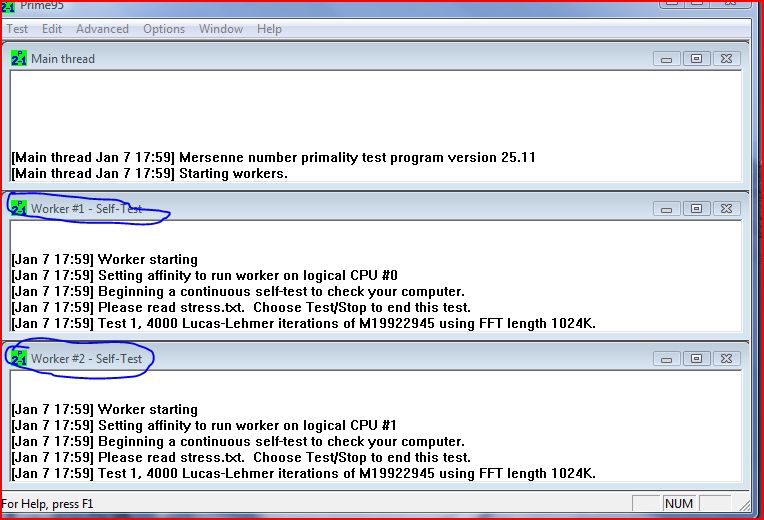
Task: Close the Worker #1 Self-Test window
Action: click(726, 209)
